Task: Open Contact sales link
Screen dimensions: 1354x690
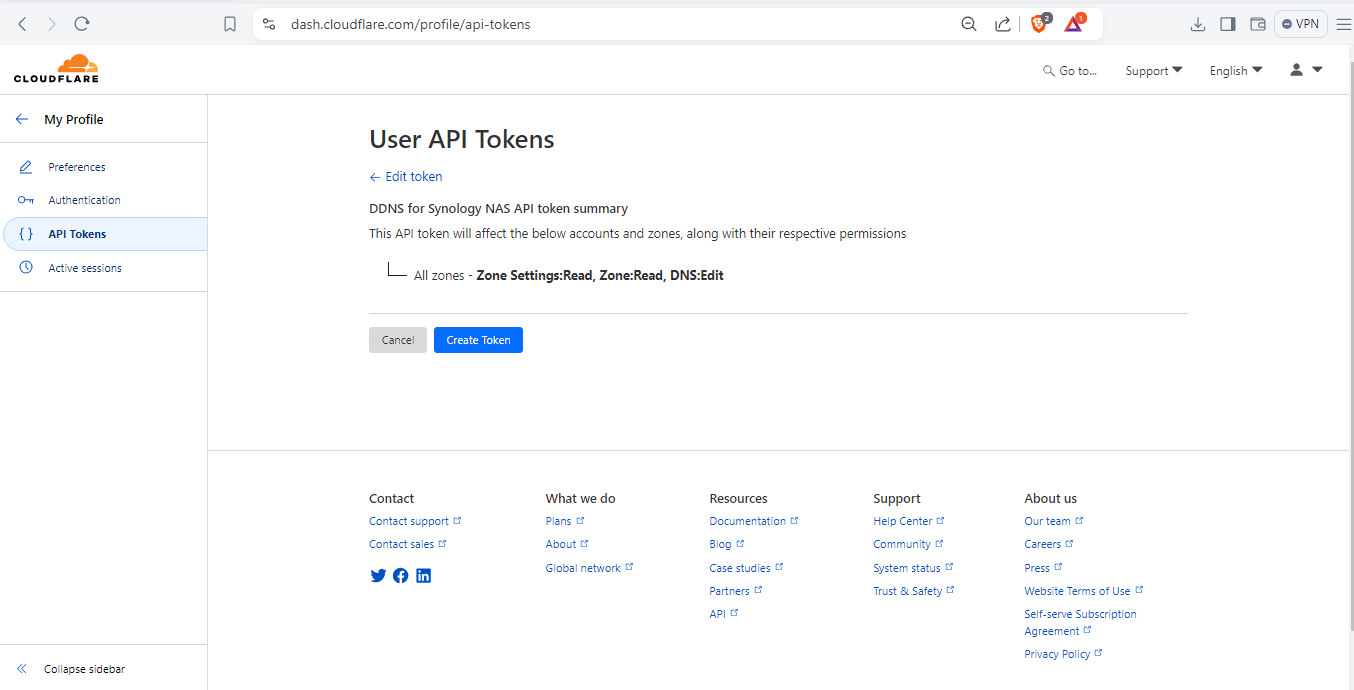Action: (408, 544)
